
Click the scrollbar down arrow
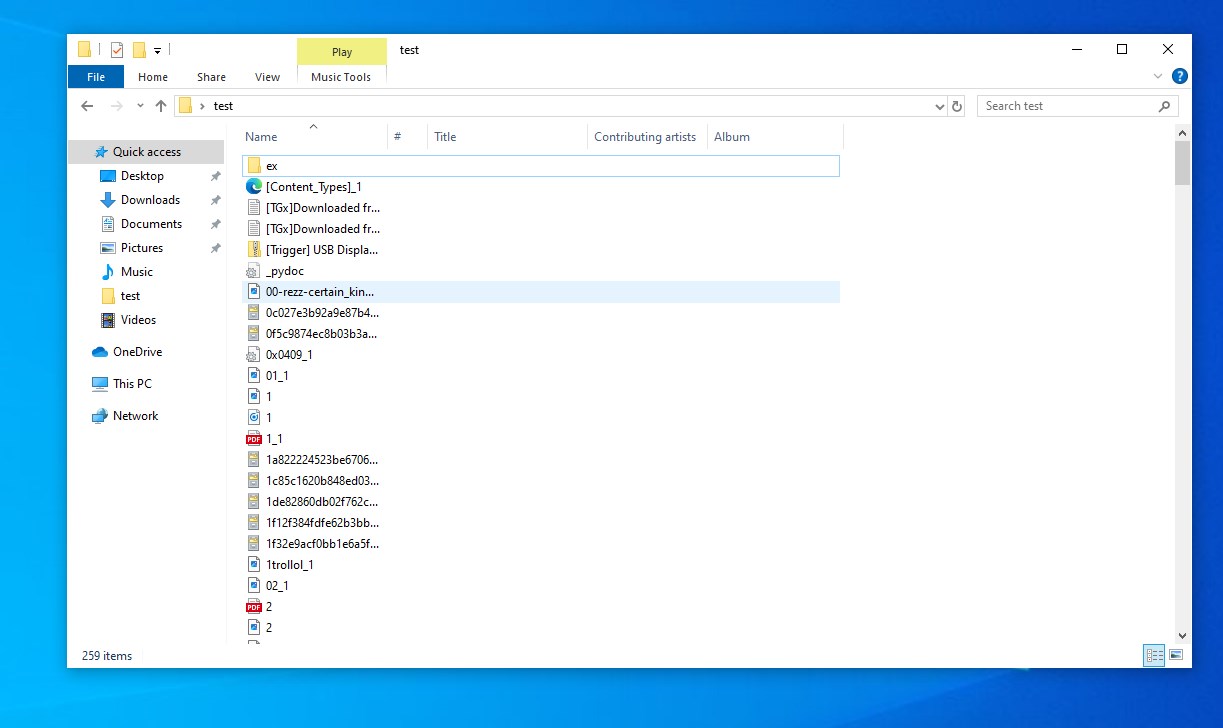pyautogui.click(x=1183, y=635)
